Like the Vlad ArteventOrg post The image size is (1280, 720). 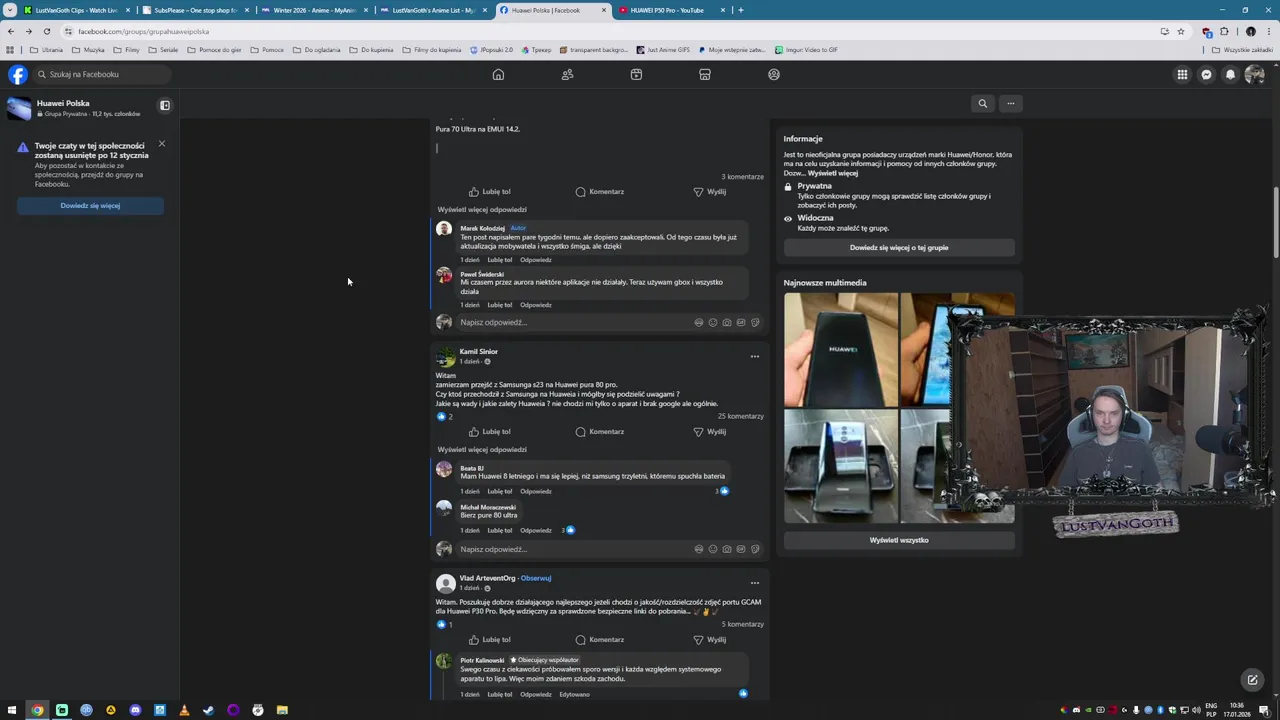click(x=490, y=640)
